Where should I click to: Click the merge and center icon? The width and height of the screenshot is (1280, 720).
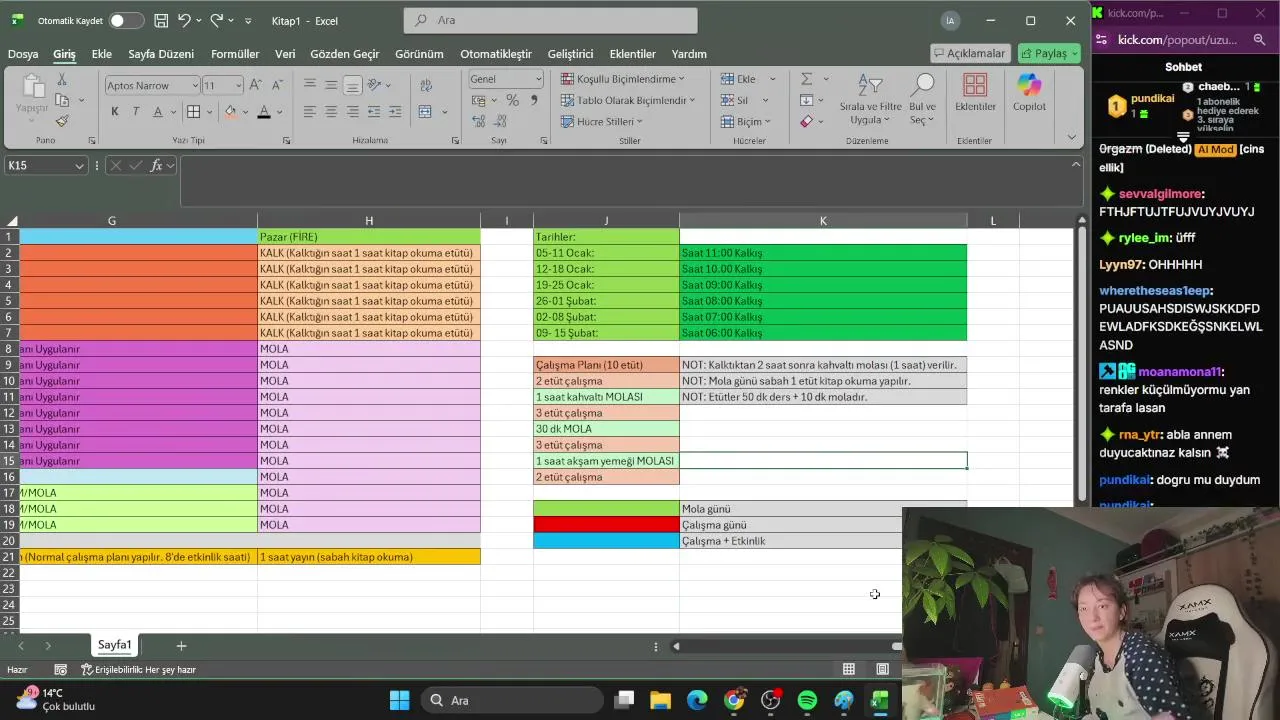pos(425,112)
